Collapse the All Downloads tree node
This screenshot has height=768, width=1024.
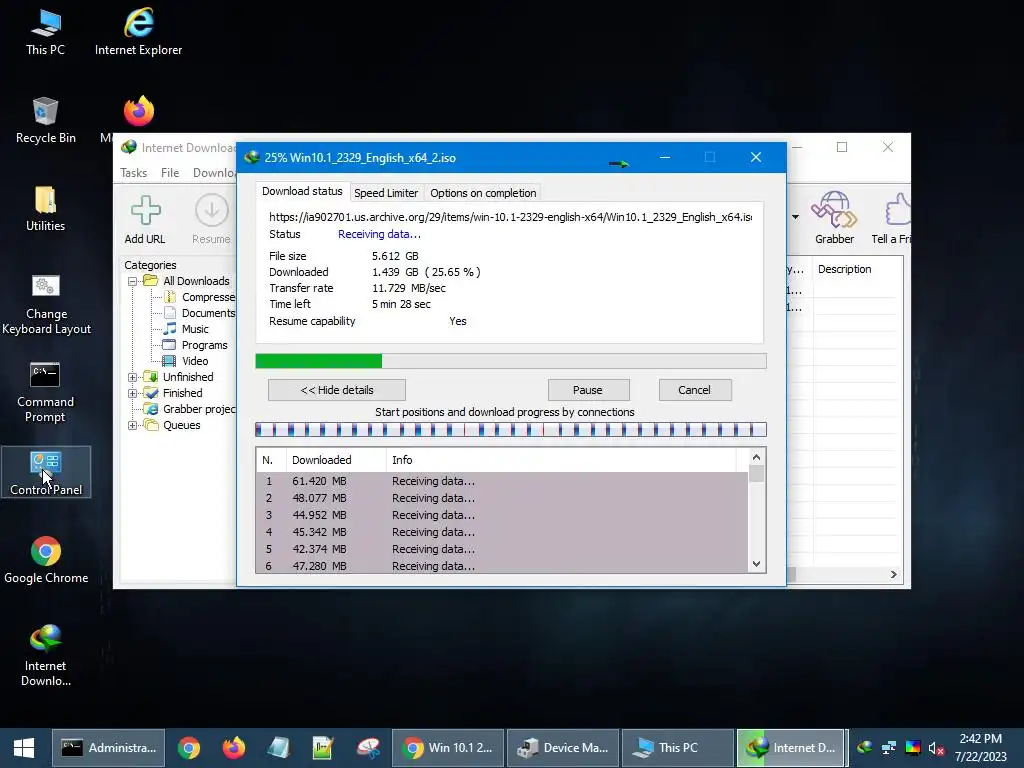point(133,281)
